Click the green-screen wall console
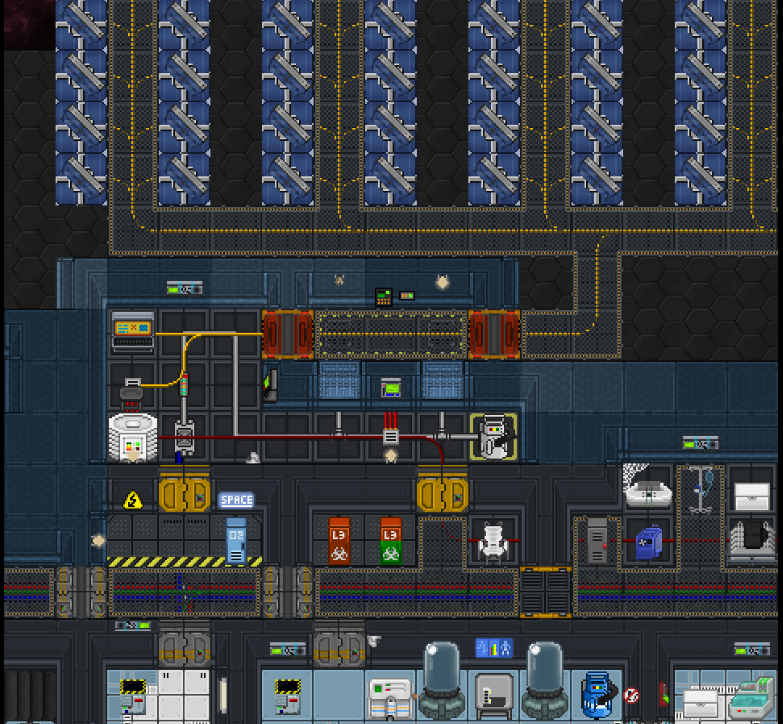This screenshot has height=724, width=783. point(391,387)
